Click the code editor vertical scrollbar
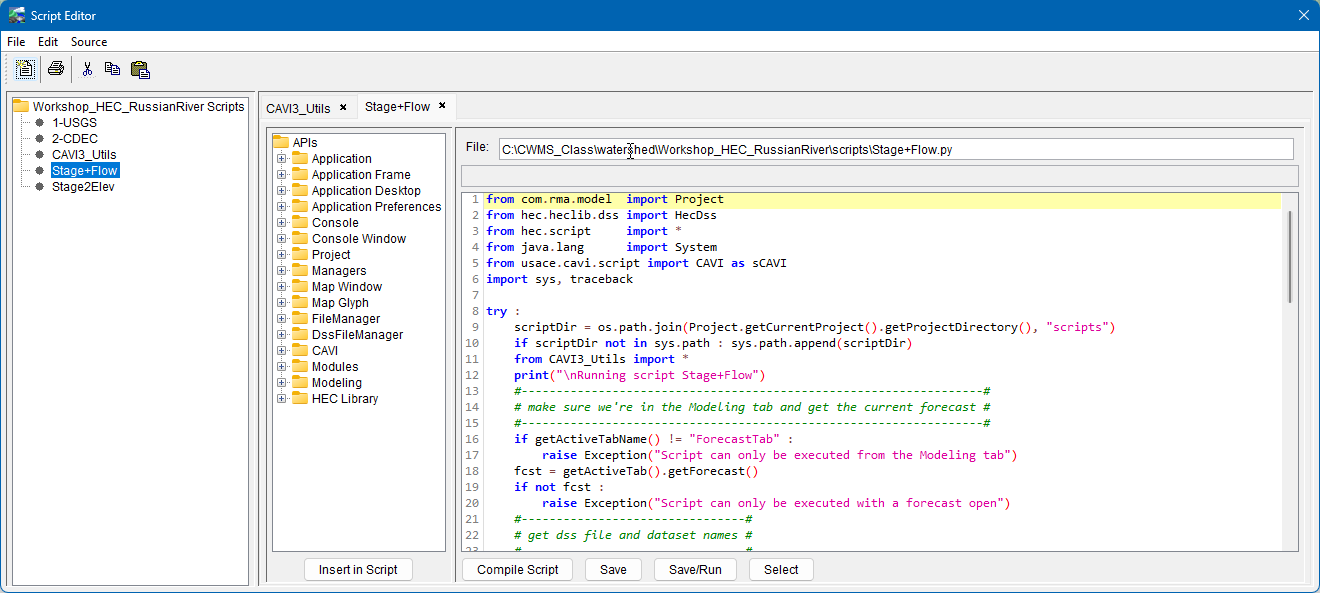1320x593 pixels. (x=1289, y=256)
